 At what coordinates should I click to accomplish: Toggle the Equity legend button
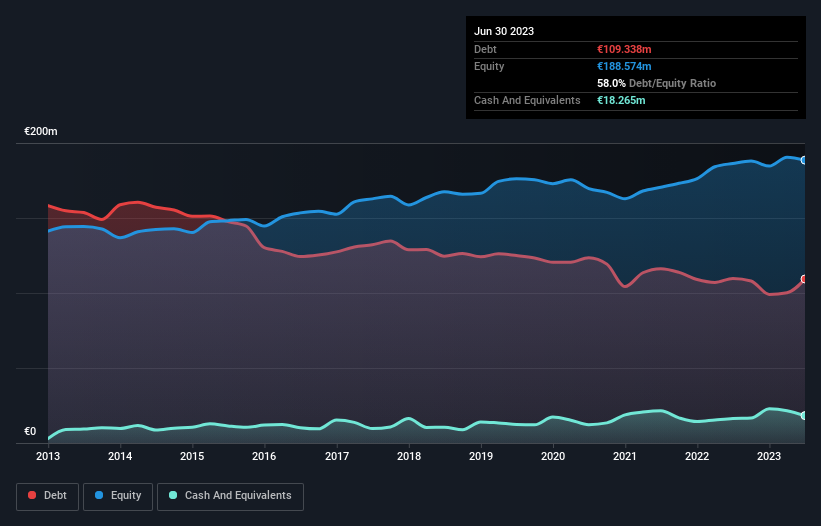click(x=118, y=496)
